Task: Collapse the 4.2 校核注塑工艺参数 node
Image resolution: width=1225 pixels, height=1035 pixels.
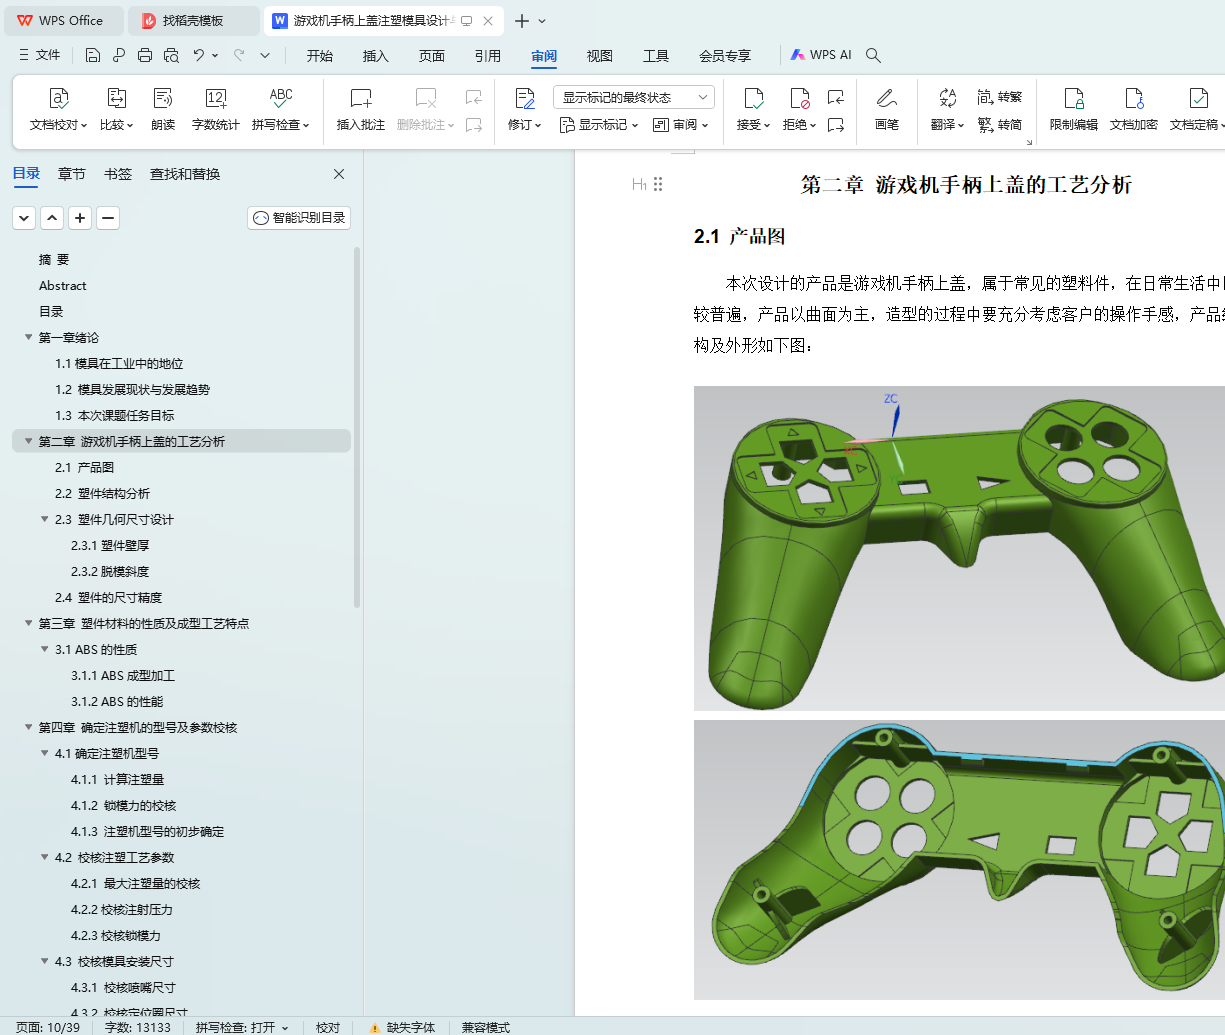Action: [45, 857]
